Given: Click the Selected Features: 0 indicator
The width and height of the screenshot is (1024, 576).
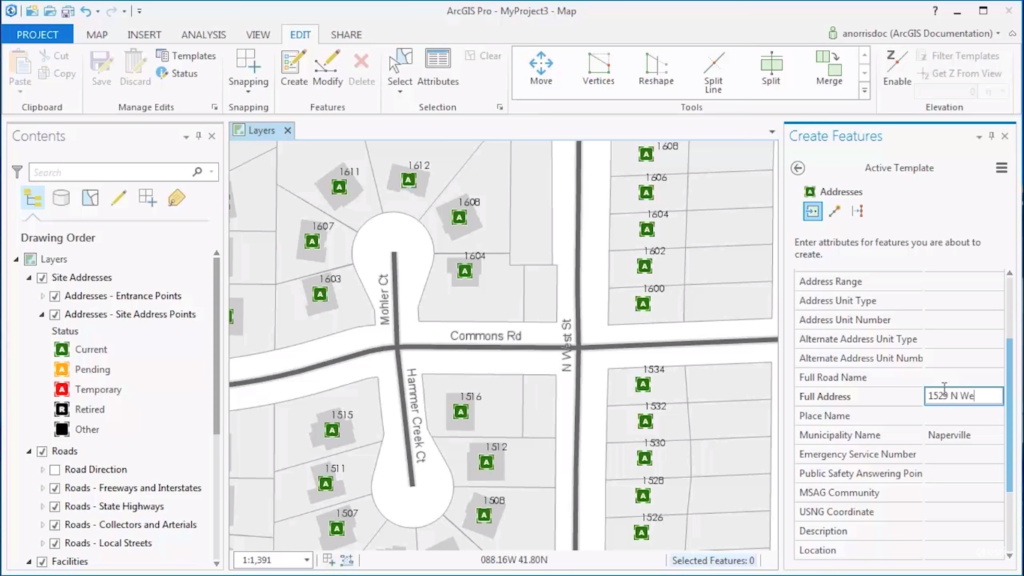Looking at the screenshot, I should 713,560.
